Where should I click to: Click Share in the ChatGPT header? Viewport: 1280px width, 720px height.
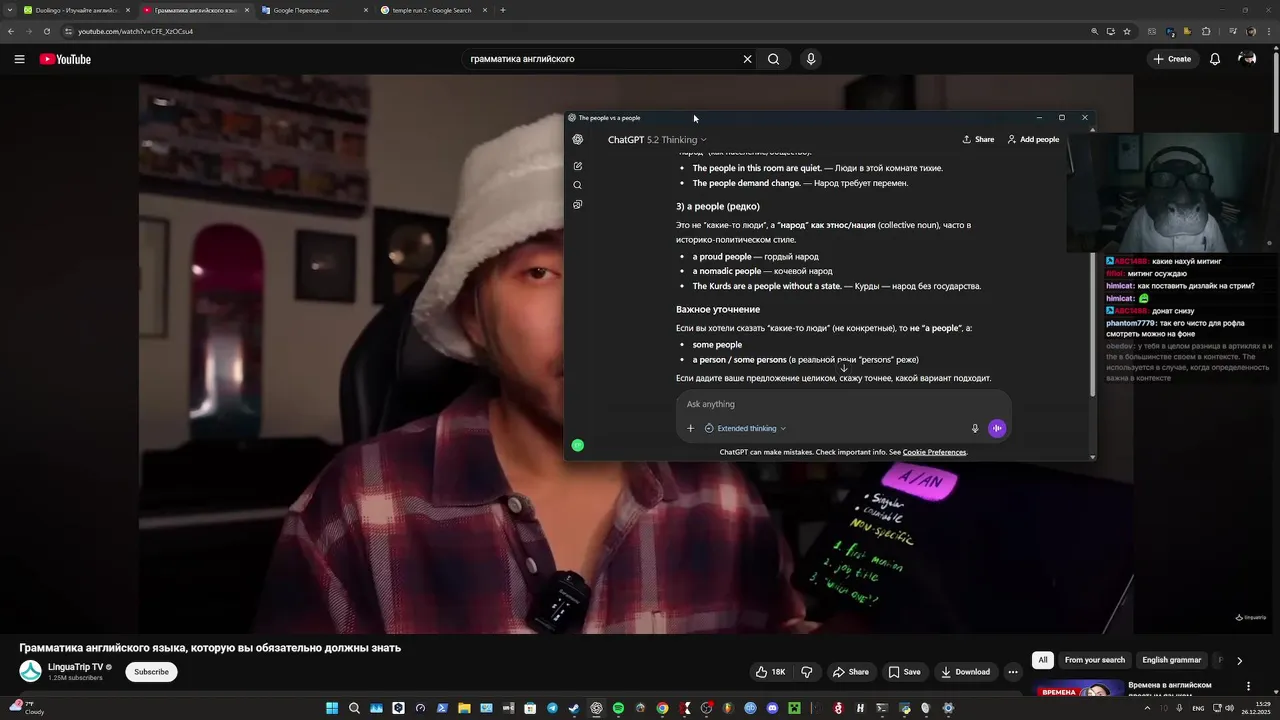(x=978, y=140)
